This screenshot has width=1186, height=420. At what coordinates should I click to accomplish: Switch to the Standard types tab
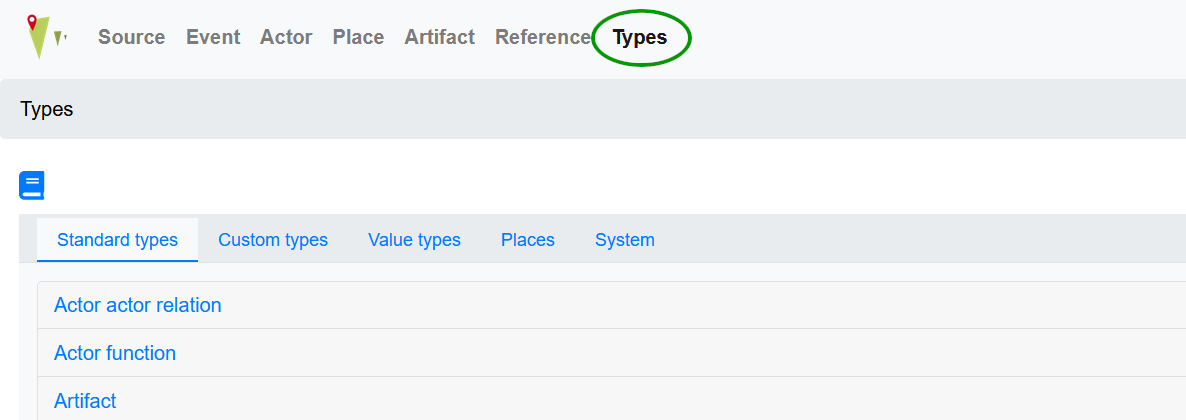point(117,240)
